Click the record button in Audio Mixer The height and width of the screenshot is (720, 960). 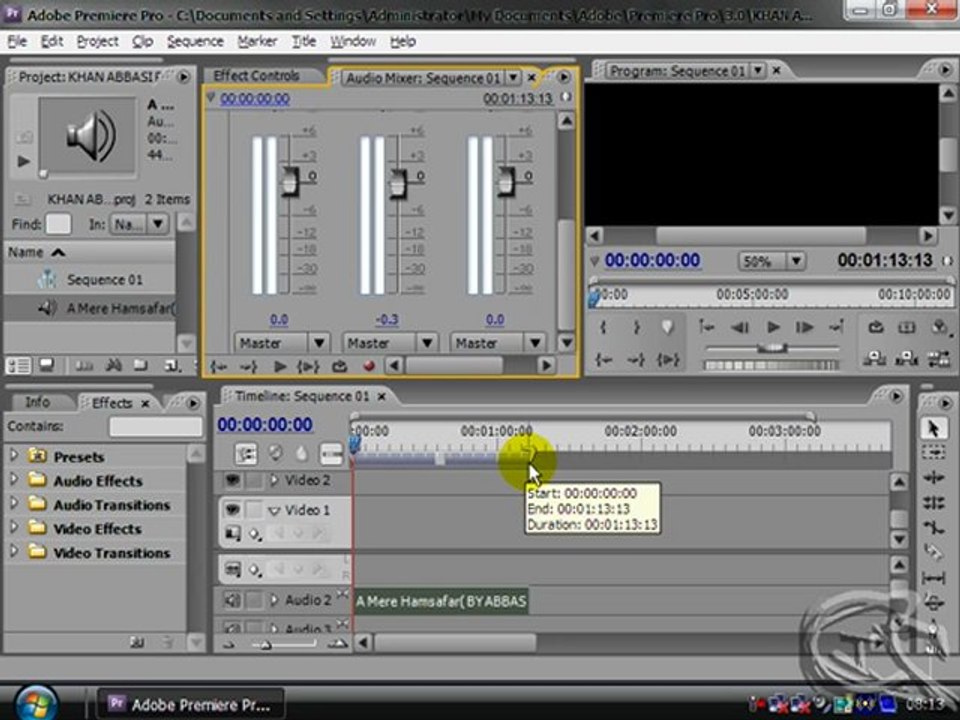369,366
